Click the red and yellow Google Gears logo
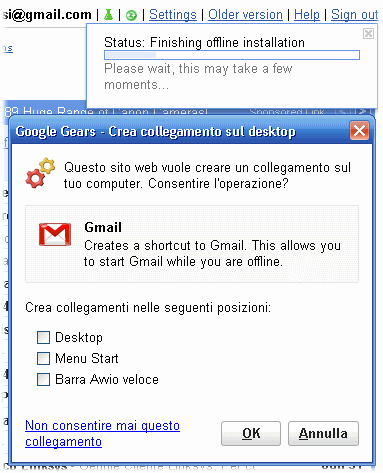Viewport: 383px width, 473px height. 40,173
